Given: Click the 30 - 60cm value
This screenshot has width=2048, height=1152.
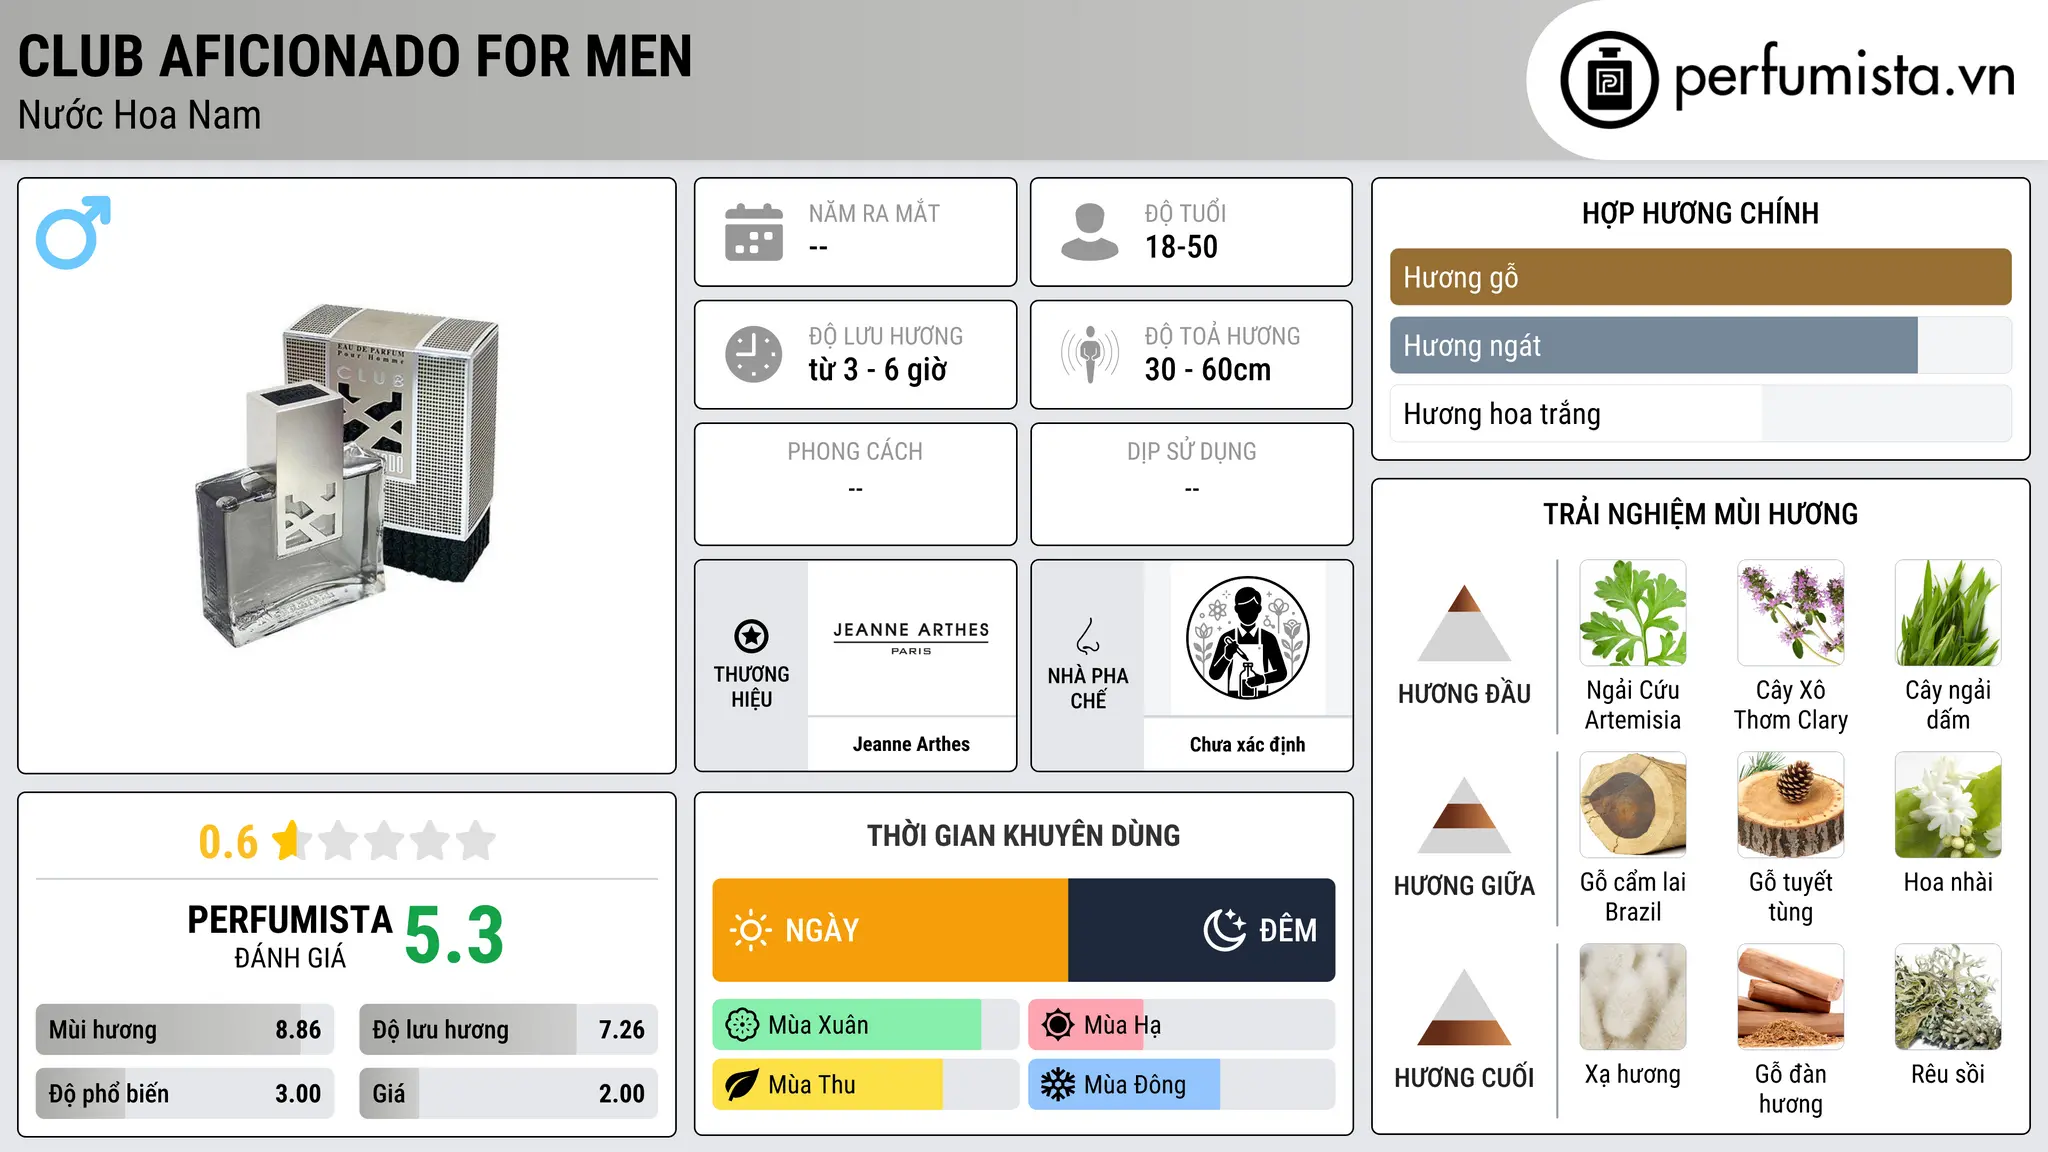Looking at the screenshot, I should coord(1208,370).
